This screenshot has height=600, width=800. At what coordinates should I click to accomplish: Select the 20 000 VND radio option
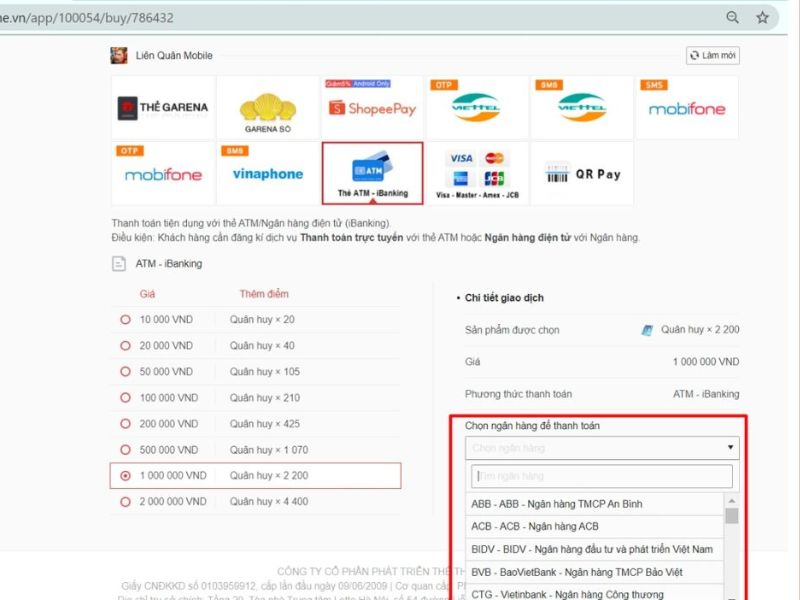coord(125,345)
